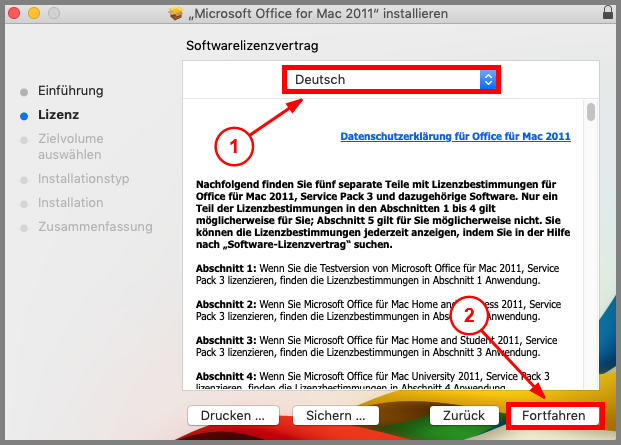Click the Drucken ... button
621x445 pixels.
[x=233, y=416]
